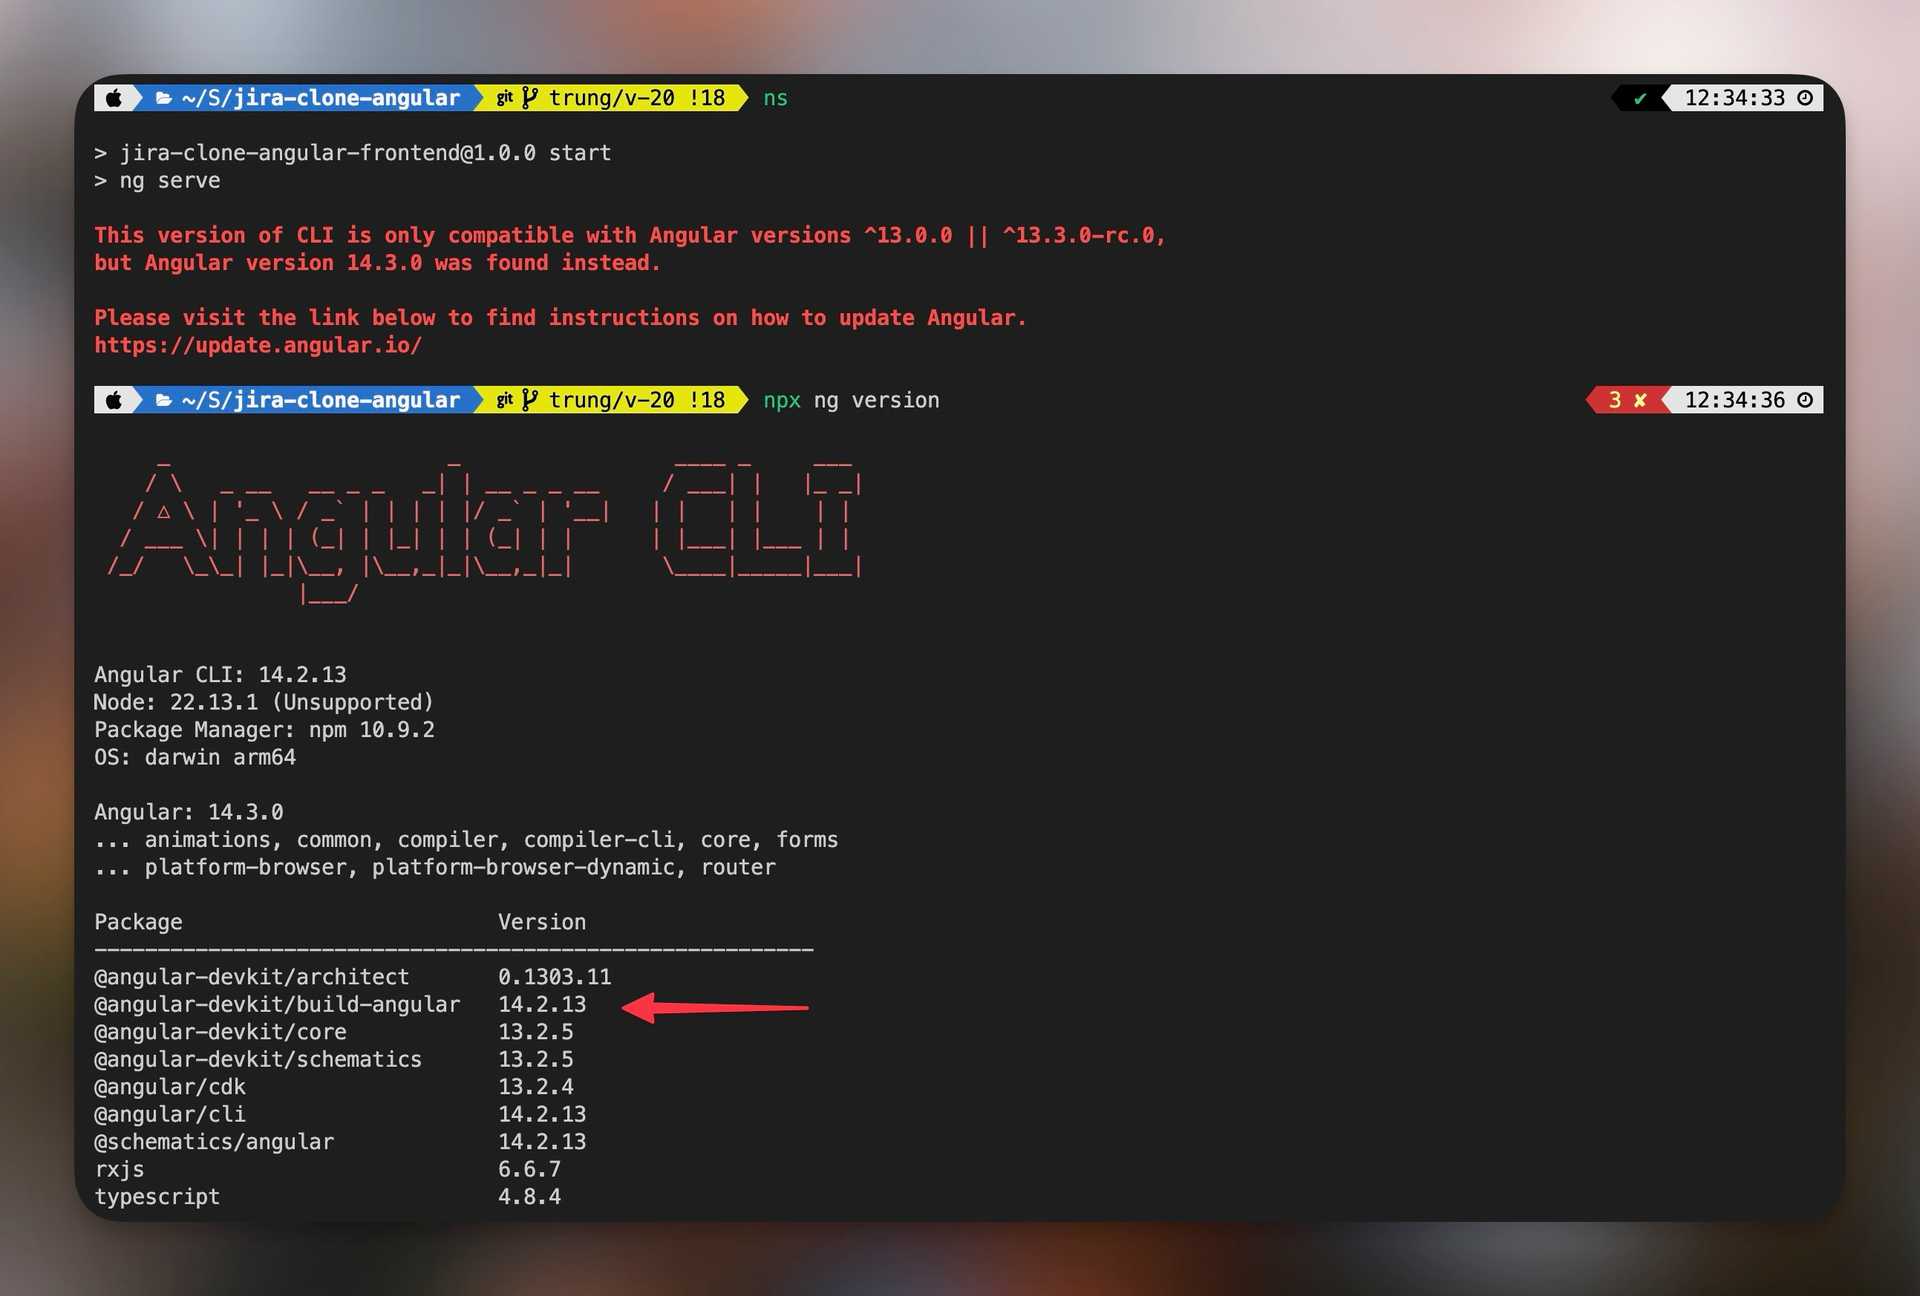Click the red 3 ✘ error status badge
The height and width of the screenshot is (1296, 1920).
tap(1627, 400)
